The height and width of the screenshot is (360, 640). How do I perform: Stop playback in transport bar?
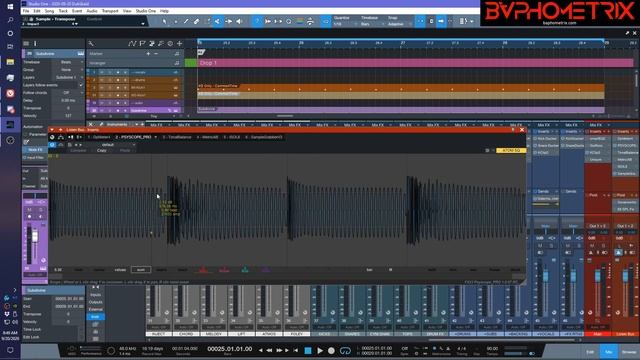(308, 350)
